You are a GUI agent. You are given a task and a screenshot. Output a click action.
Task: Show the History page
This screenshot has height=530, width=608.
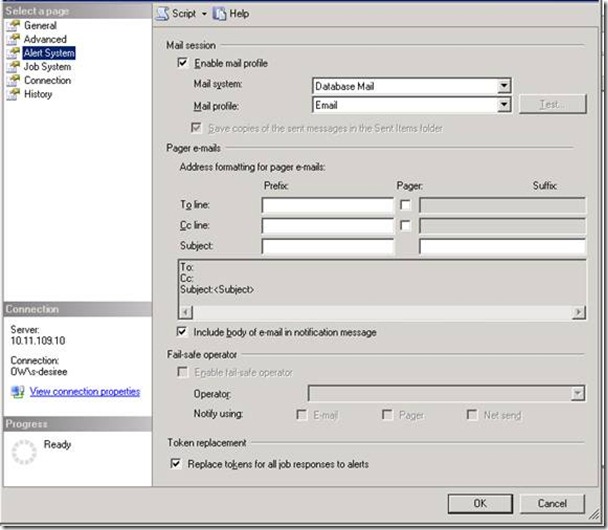pos(38,94)
